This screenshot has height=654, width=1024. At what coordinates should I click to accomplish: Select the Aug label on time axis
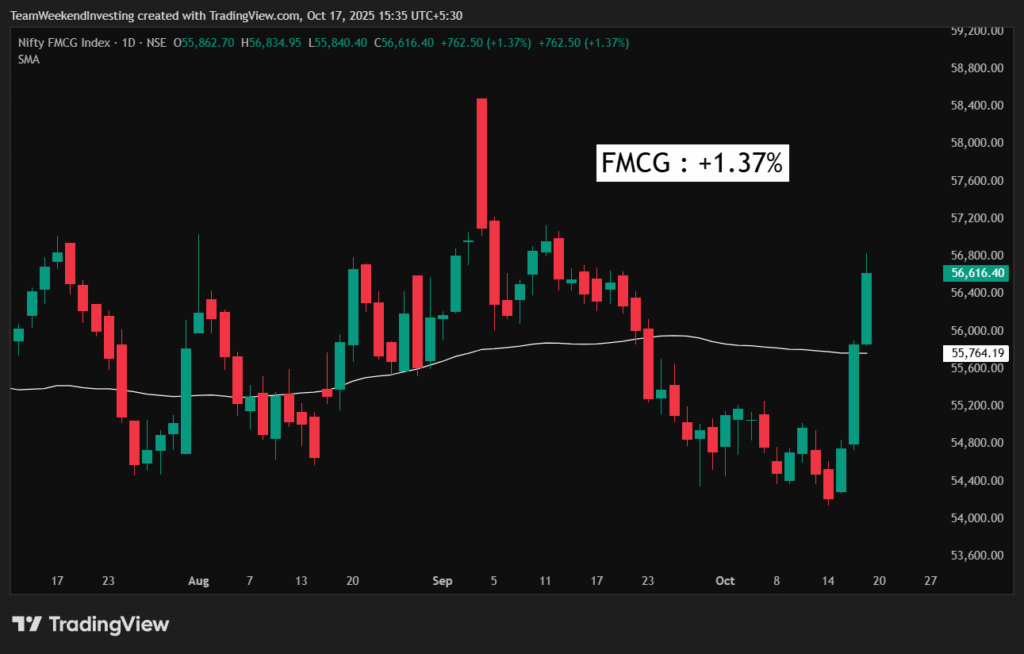pos(198,581)
